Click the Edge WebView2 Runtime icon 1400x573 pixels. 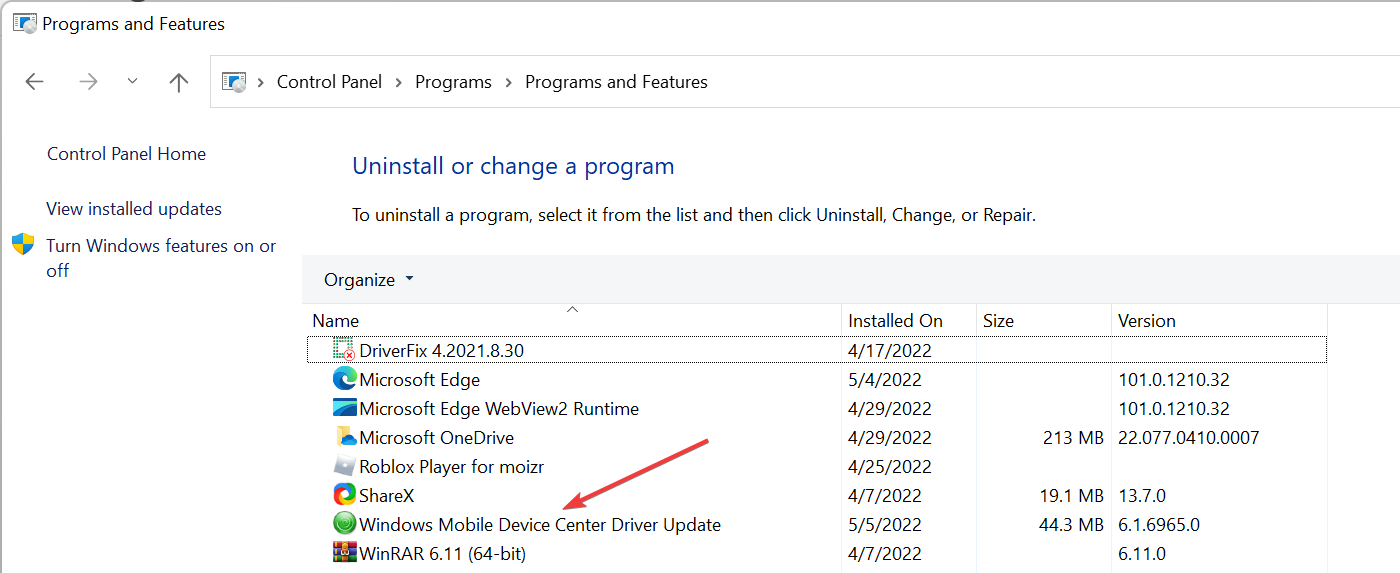pyautogui.click(x=344, y=408)
